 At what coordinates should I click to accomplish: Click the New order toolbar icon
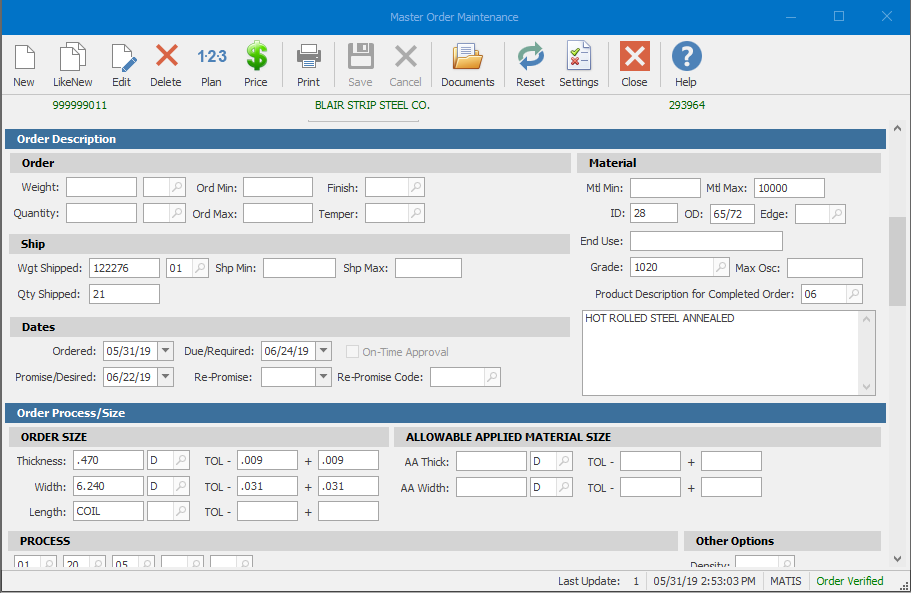[24, 65]
